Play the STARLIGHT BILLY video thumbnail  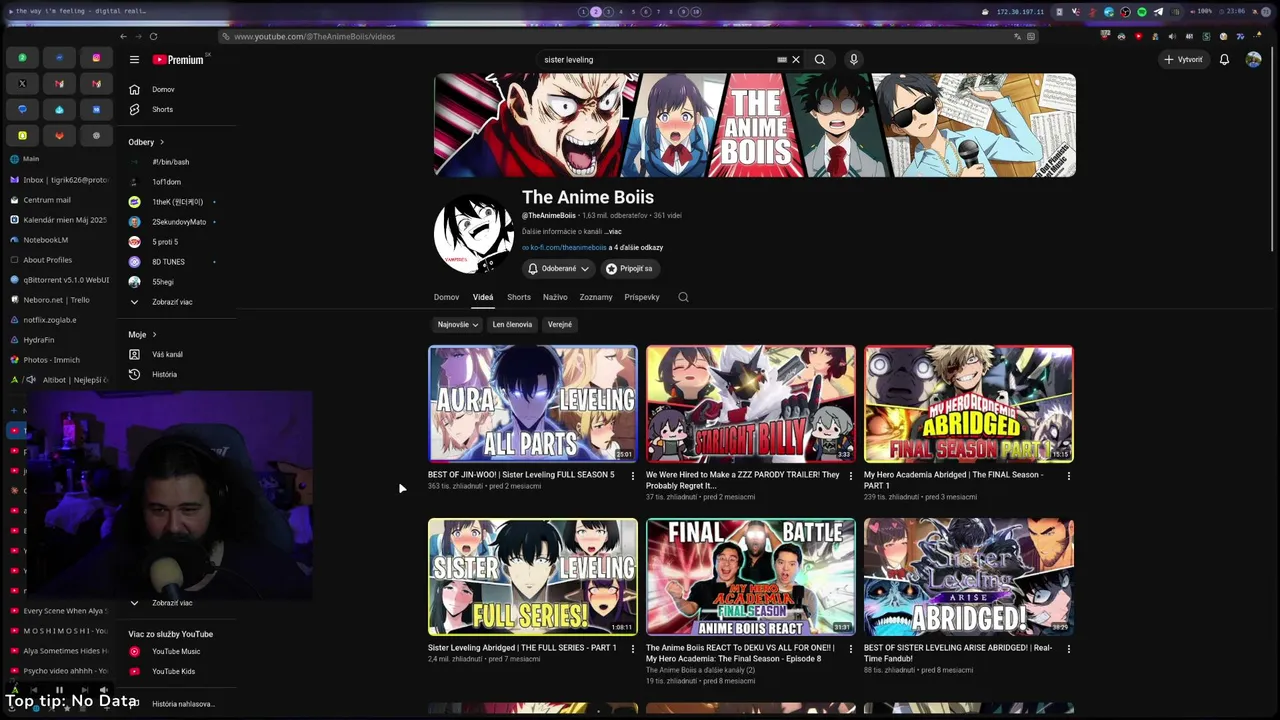[x=751, y=404]
